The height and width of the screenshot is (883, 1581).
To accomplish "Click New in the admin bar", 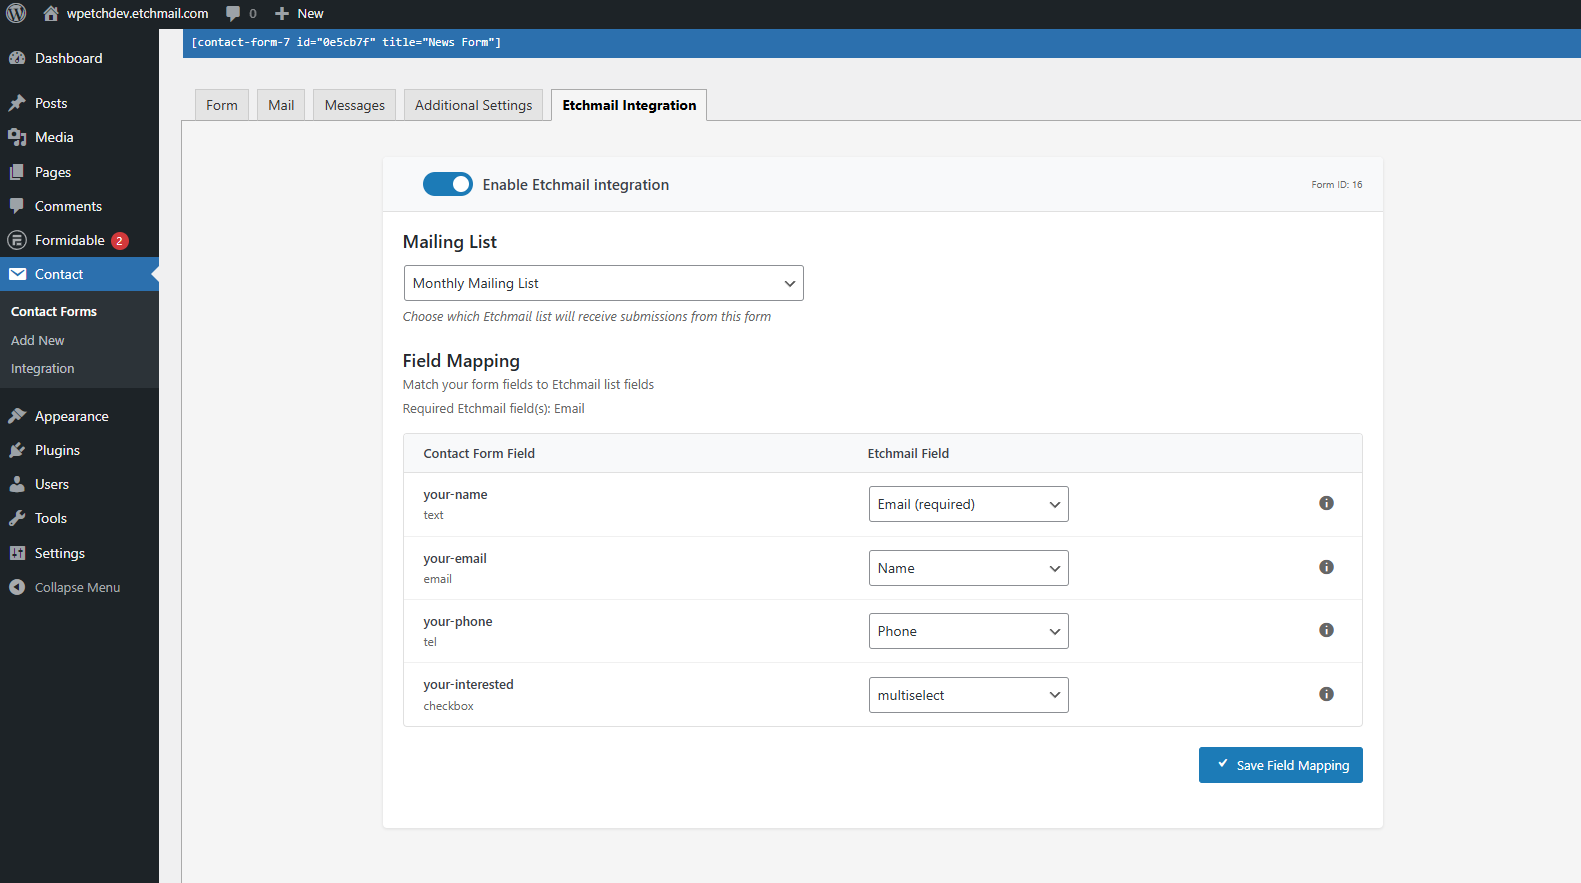I will tap(310, 13).
